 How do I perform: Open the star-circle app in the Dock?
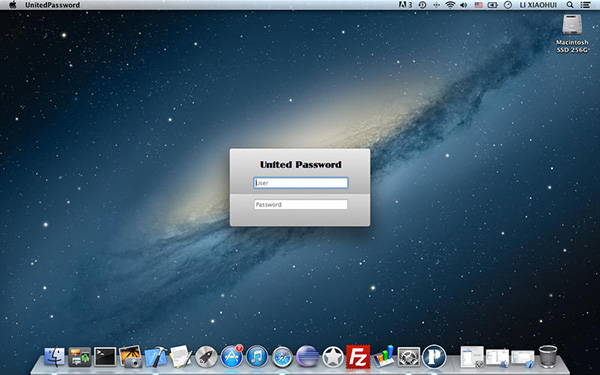pyautogui.click(x=333, y=357)
